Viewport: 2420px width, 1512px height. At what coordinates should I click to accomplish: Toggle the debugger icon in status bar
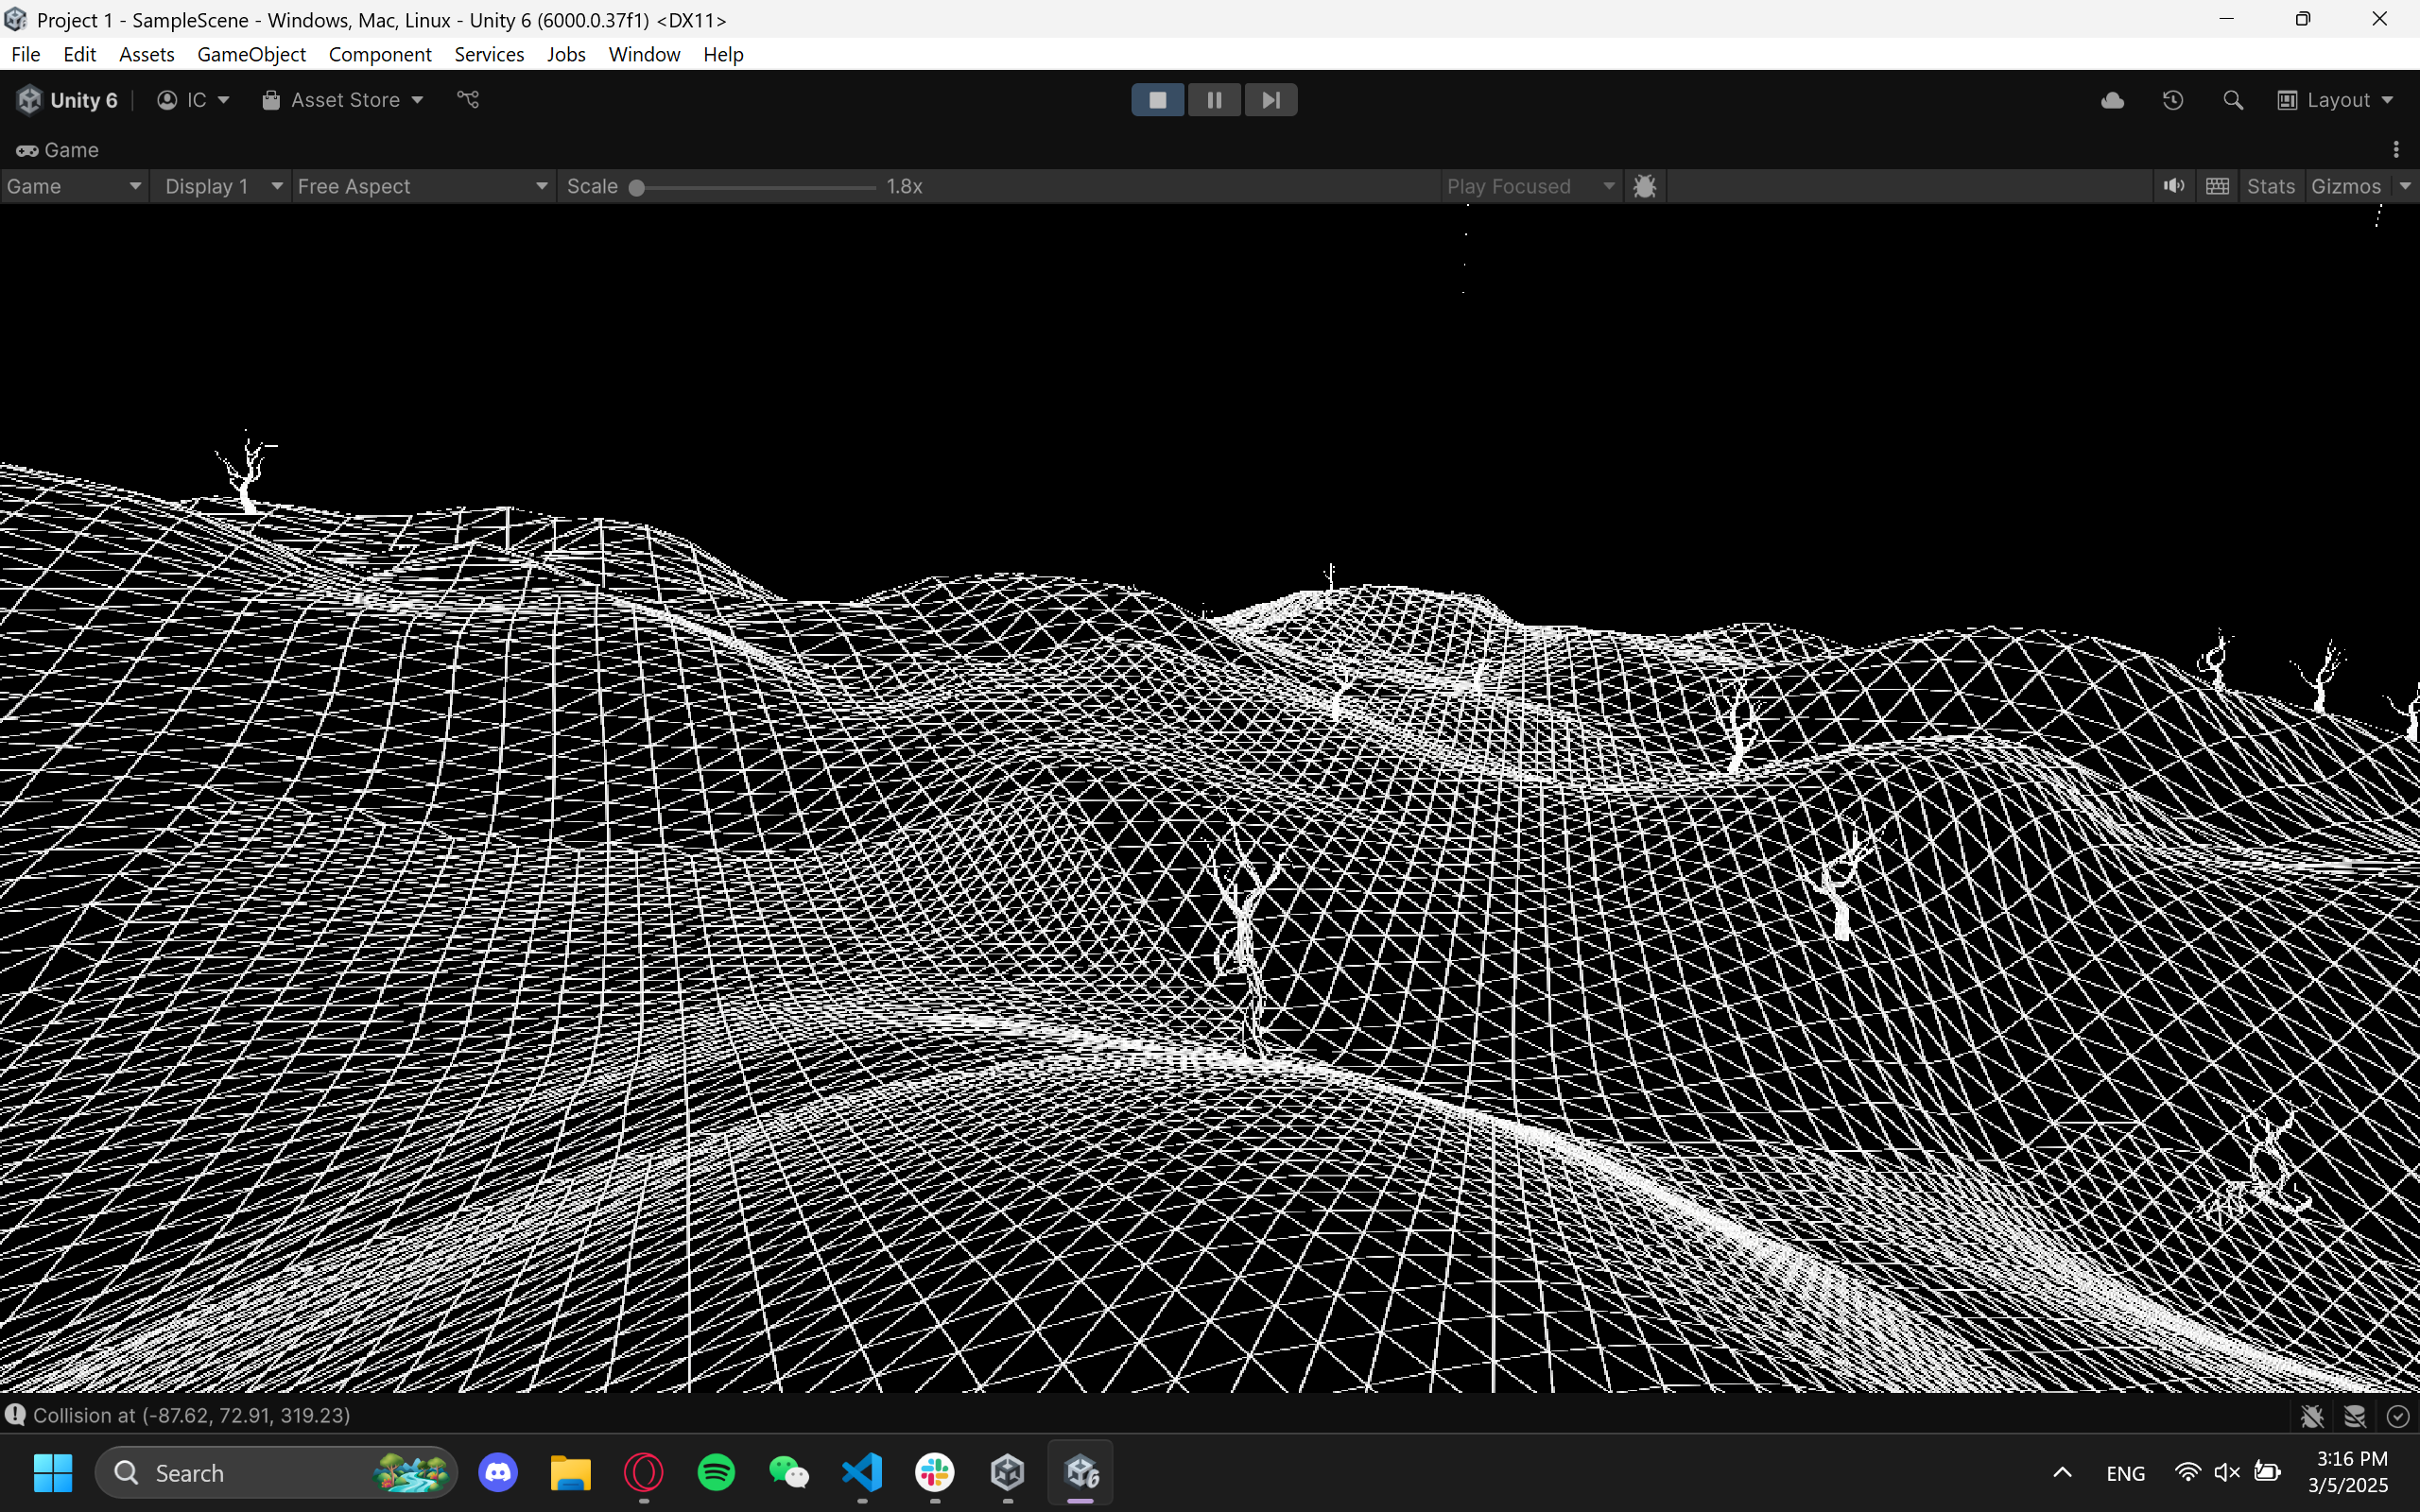point(2311,1416)
